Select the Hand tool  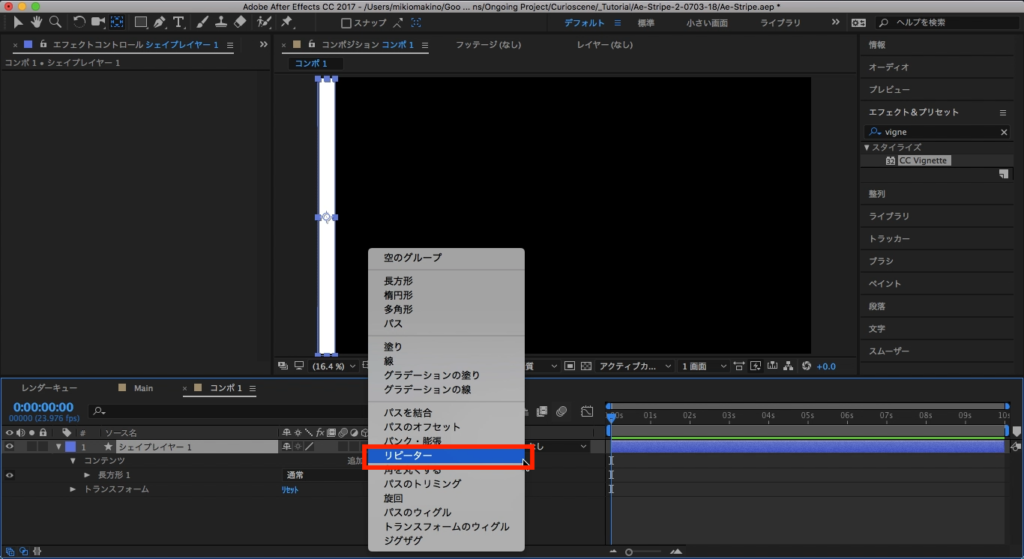point(37,21)
